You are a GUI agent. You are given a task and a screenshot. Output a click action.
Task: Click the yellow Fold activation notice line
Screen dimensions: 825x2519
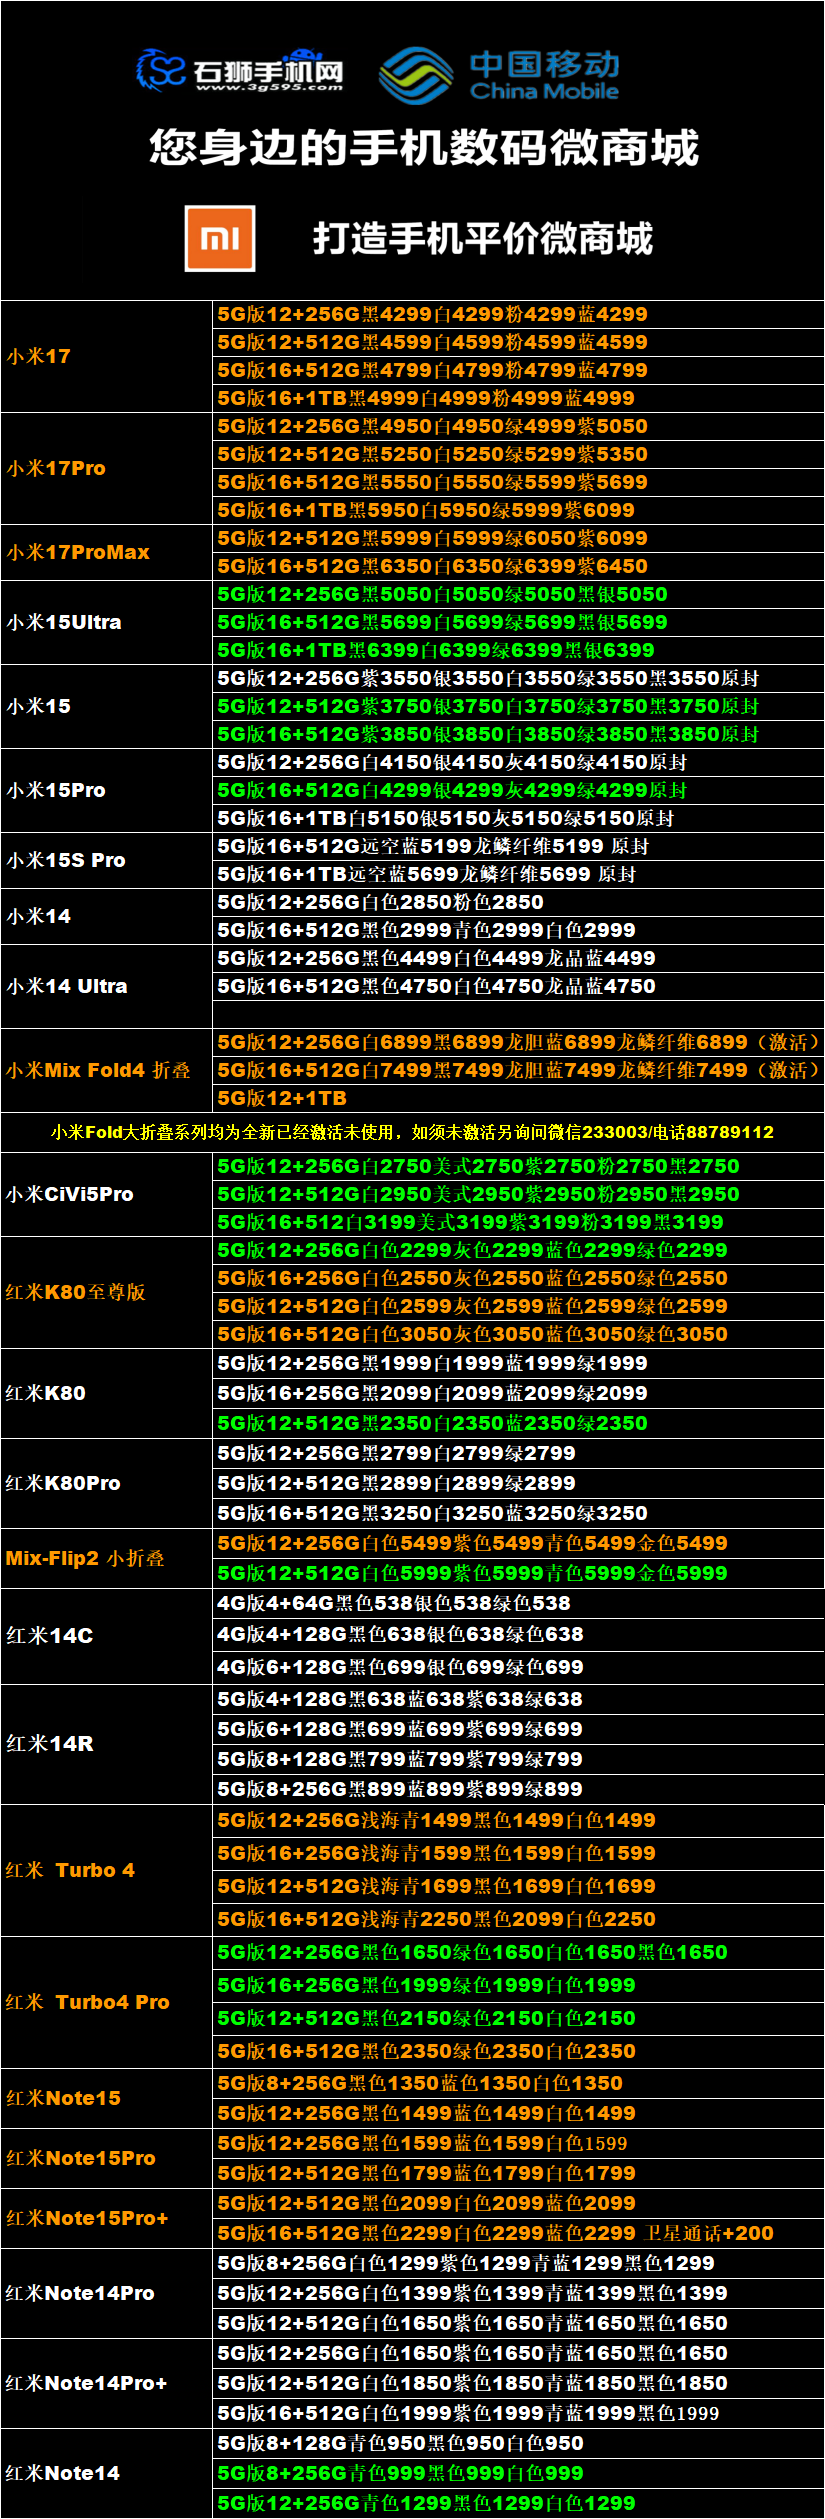point(412,1132)
